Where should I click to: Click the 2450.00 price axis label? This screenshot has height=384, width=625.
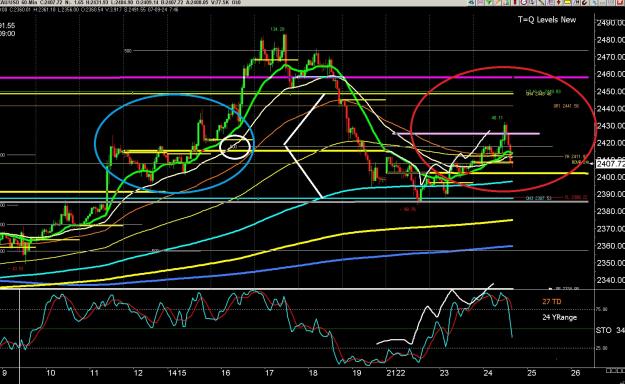click(x=610, y=91)
